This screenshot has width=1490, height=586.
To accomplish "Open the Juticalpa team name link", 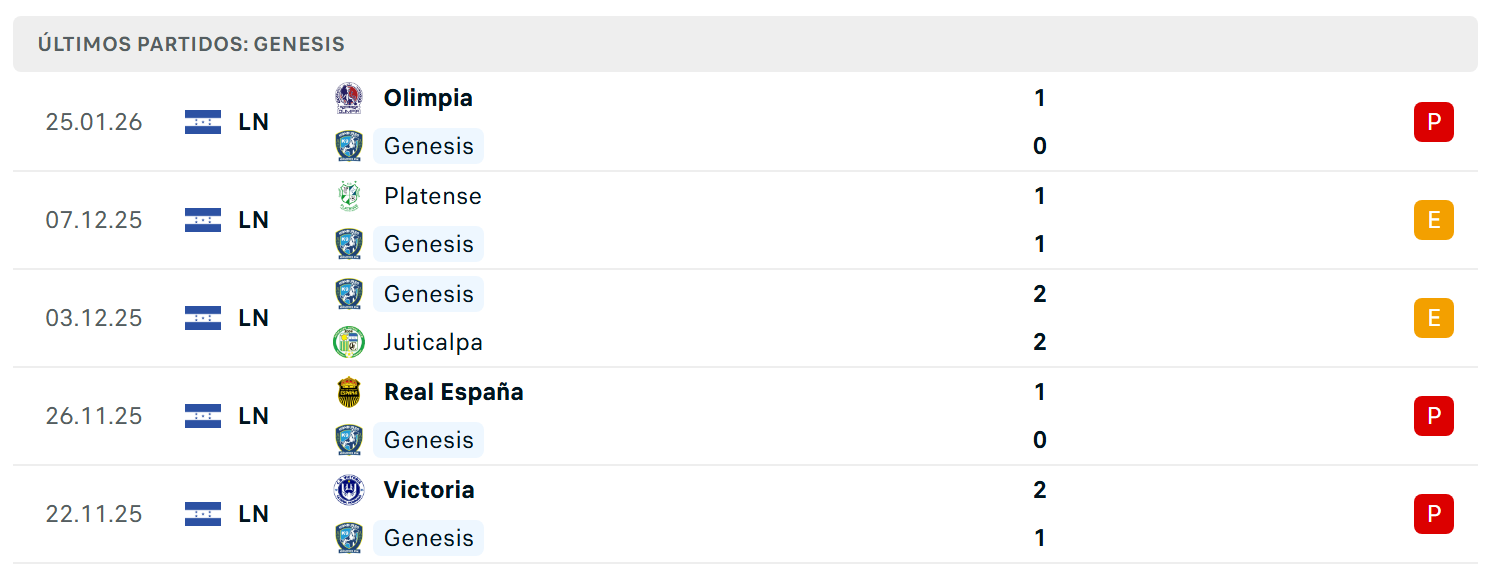I will 433,342.
